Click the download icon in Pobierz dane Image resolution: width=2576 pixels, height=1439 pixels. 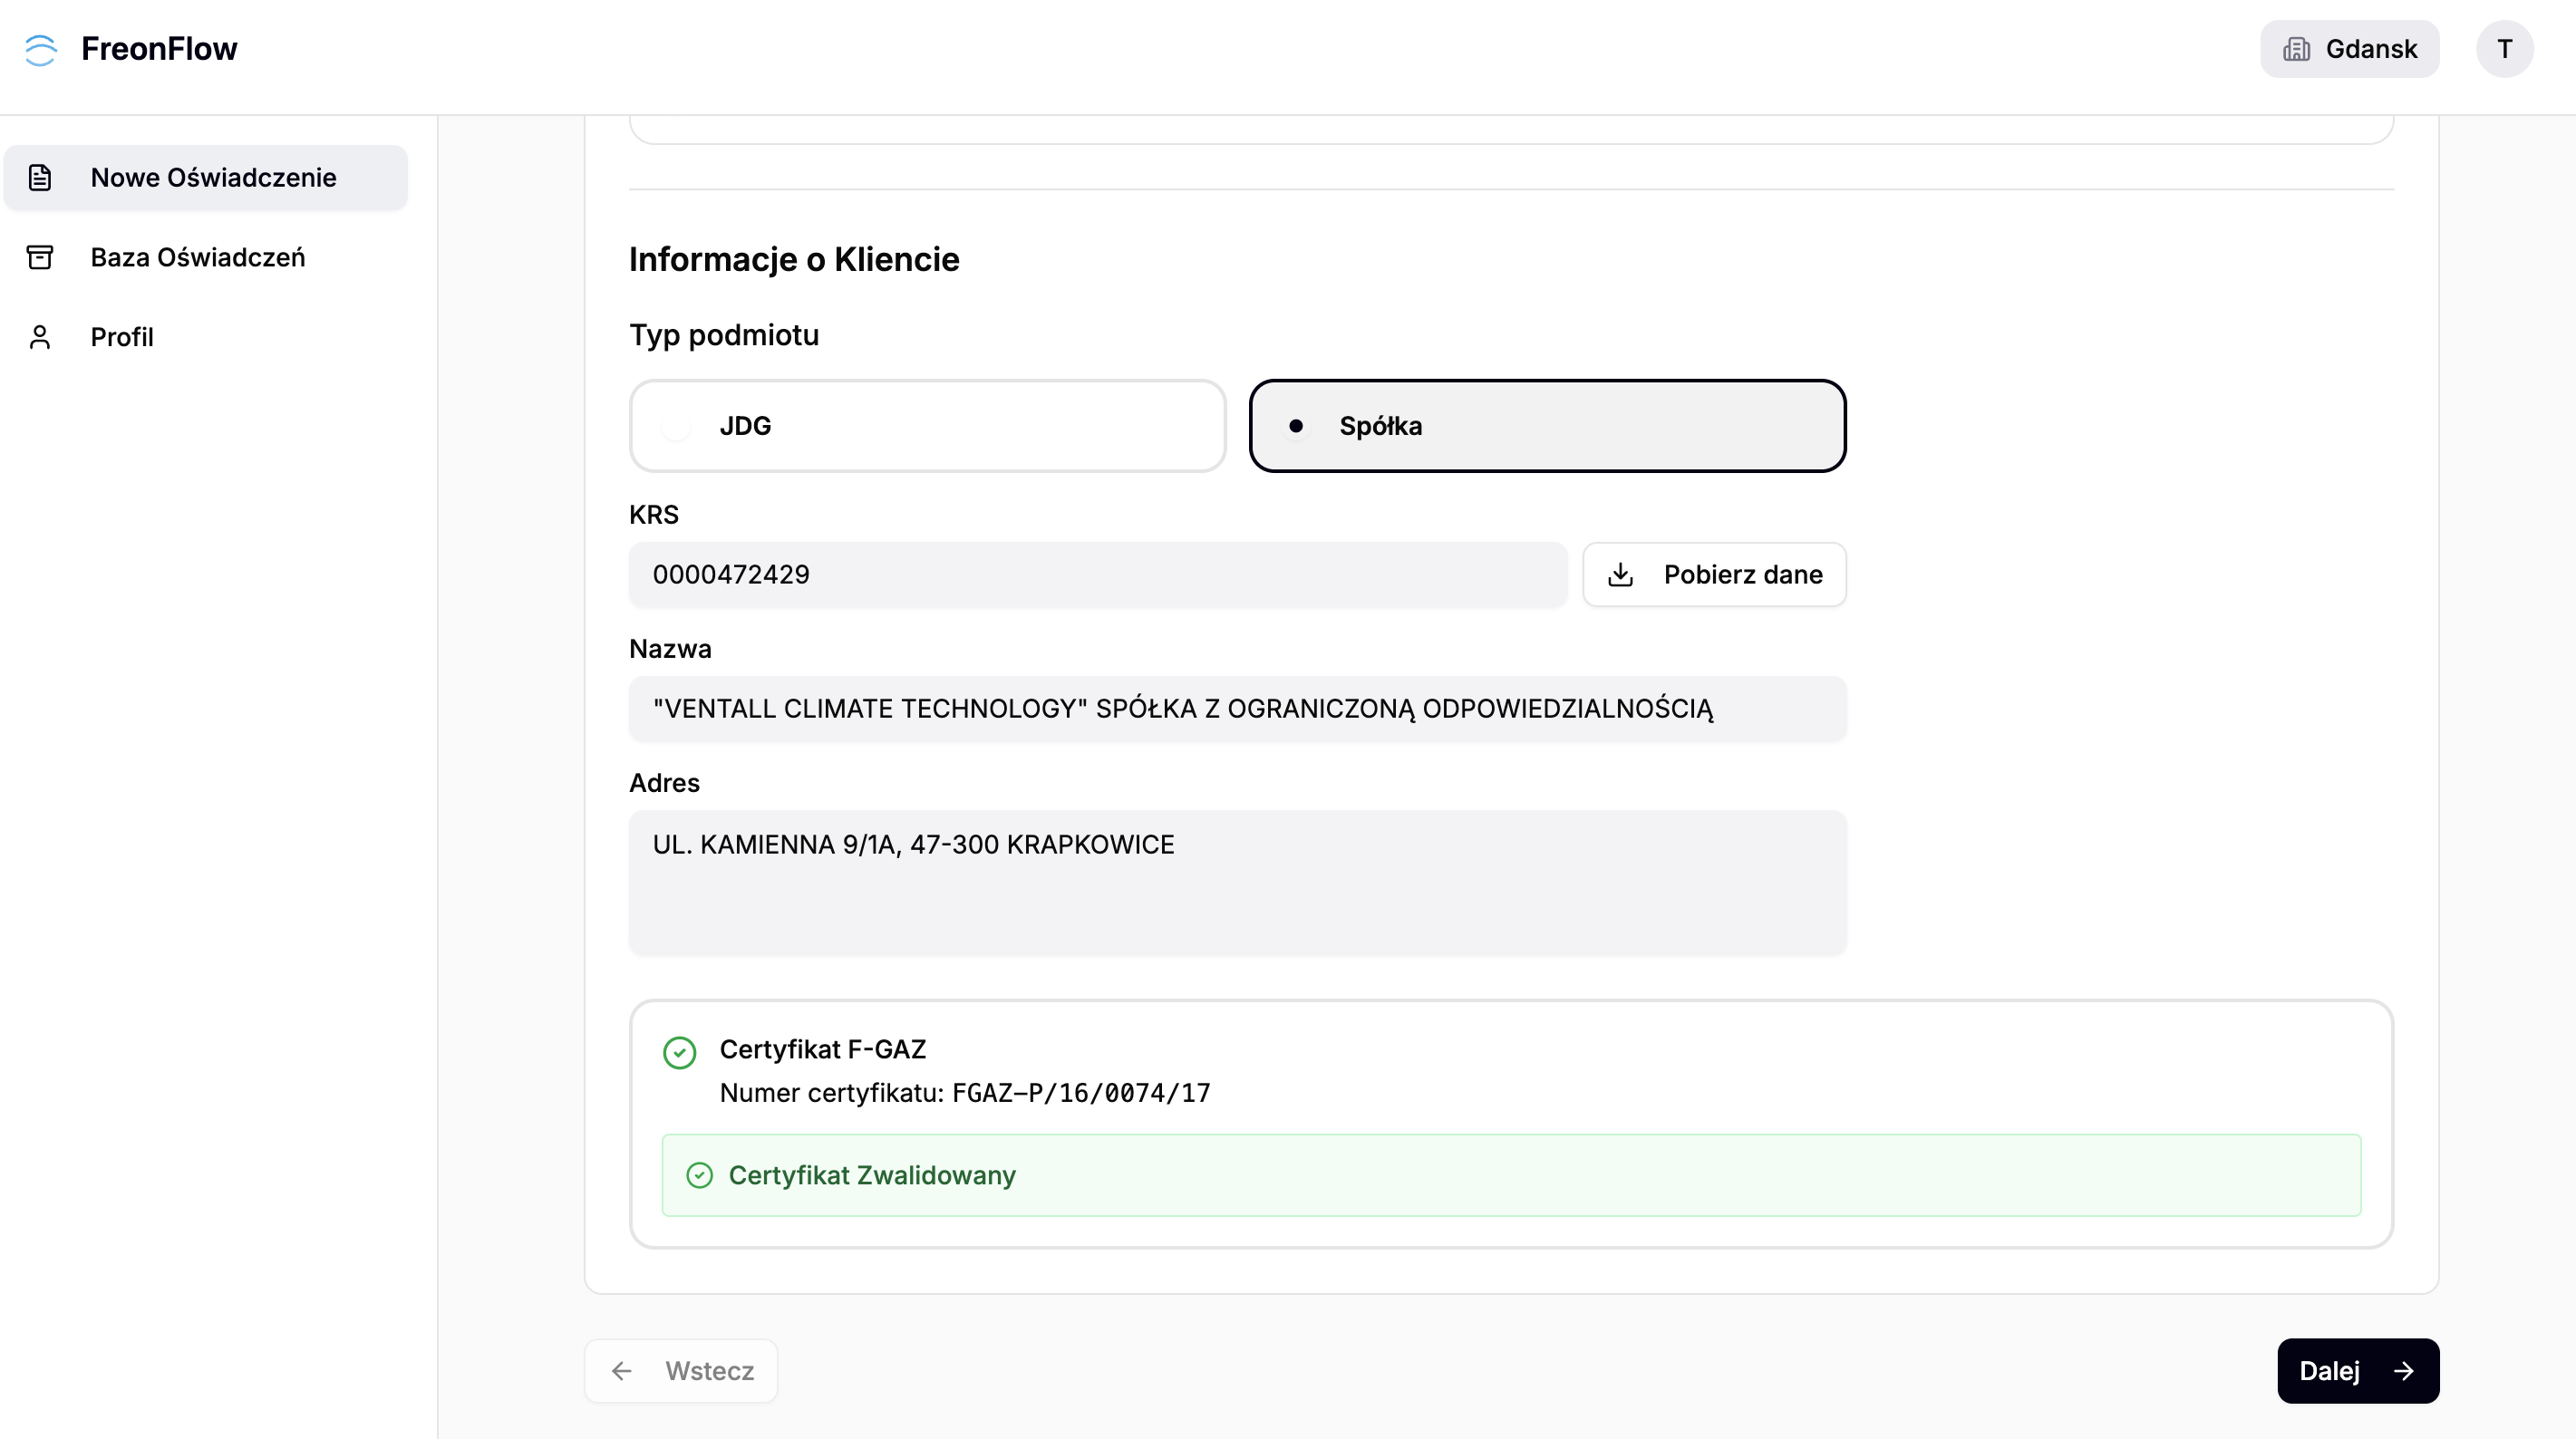pyautogui.click(x=1620, y=575)
